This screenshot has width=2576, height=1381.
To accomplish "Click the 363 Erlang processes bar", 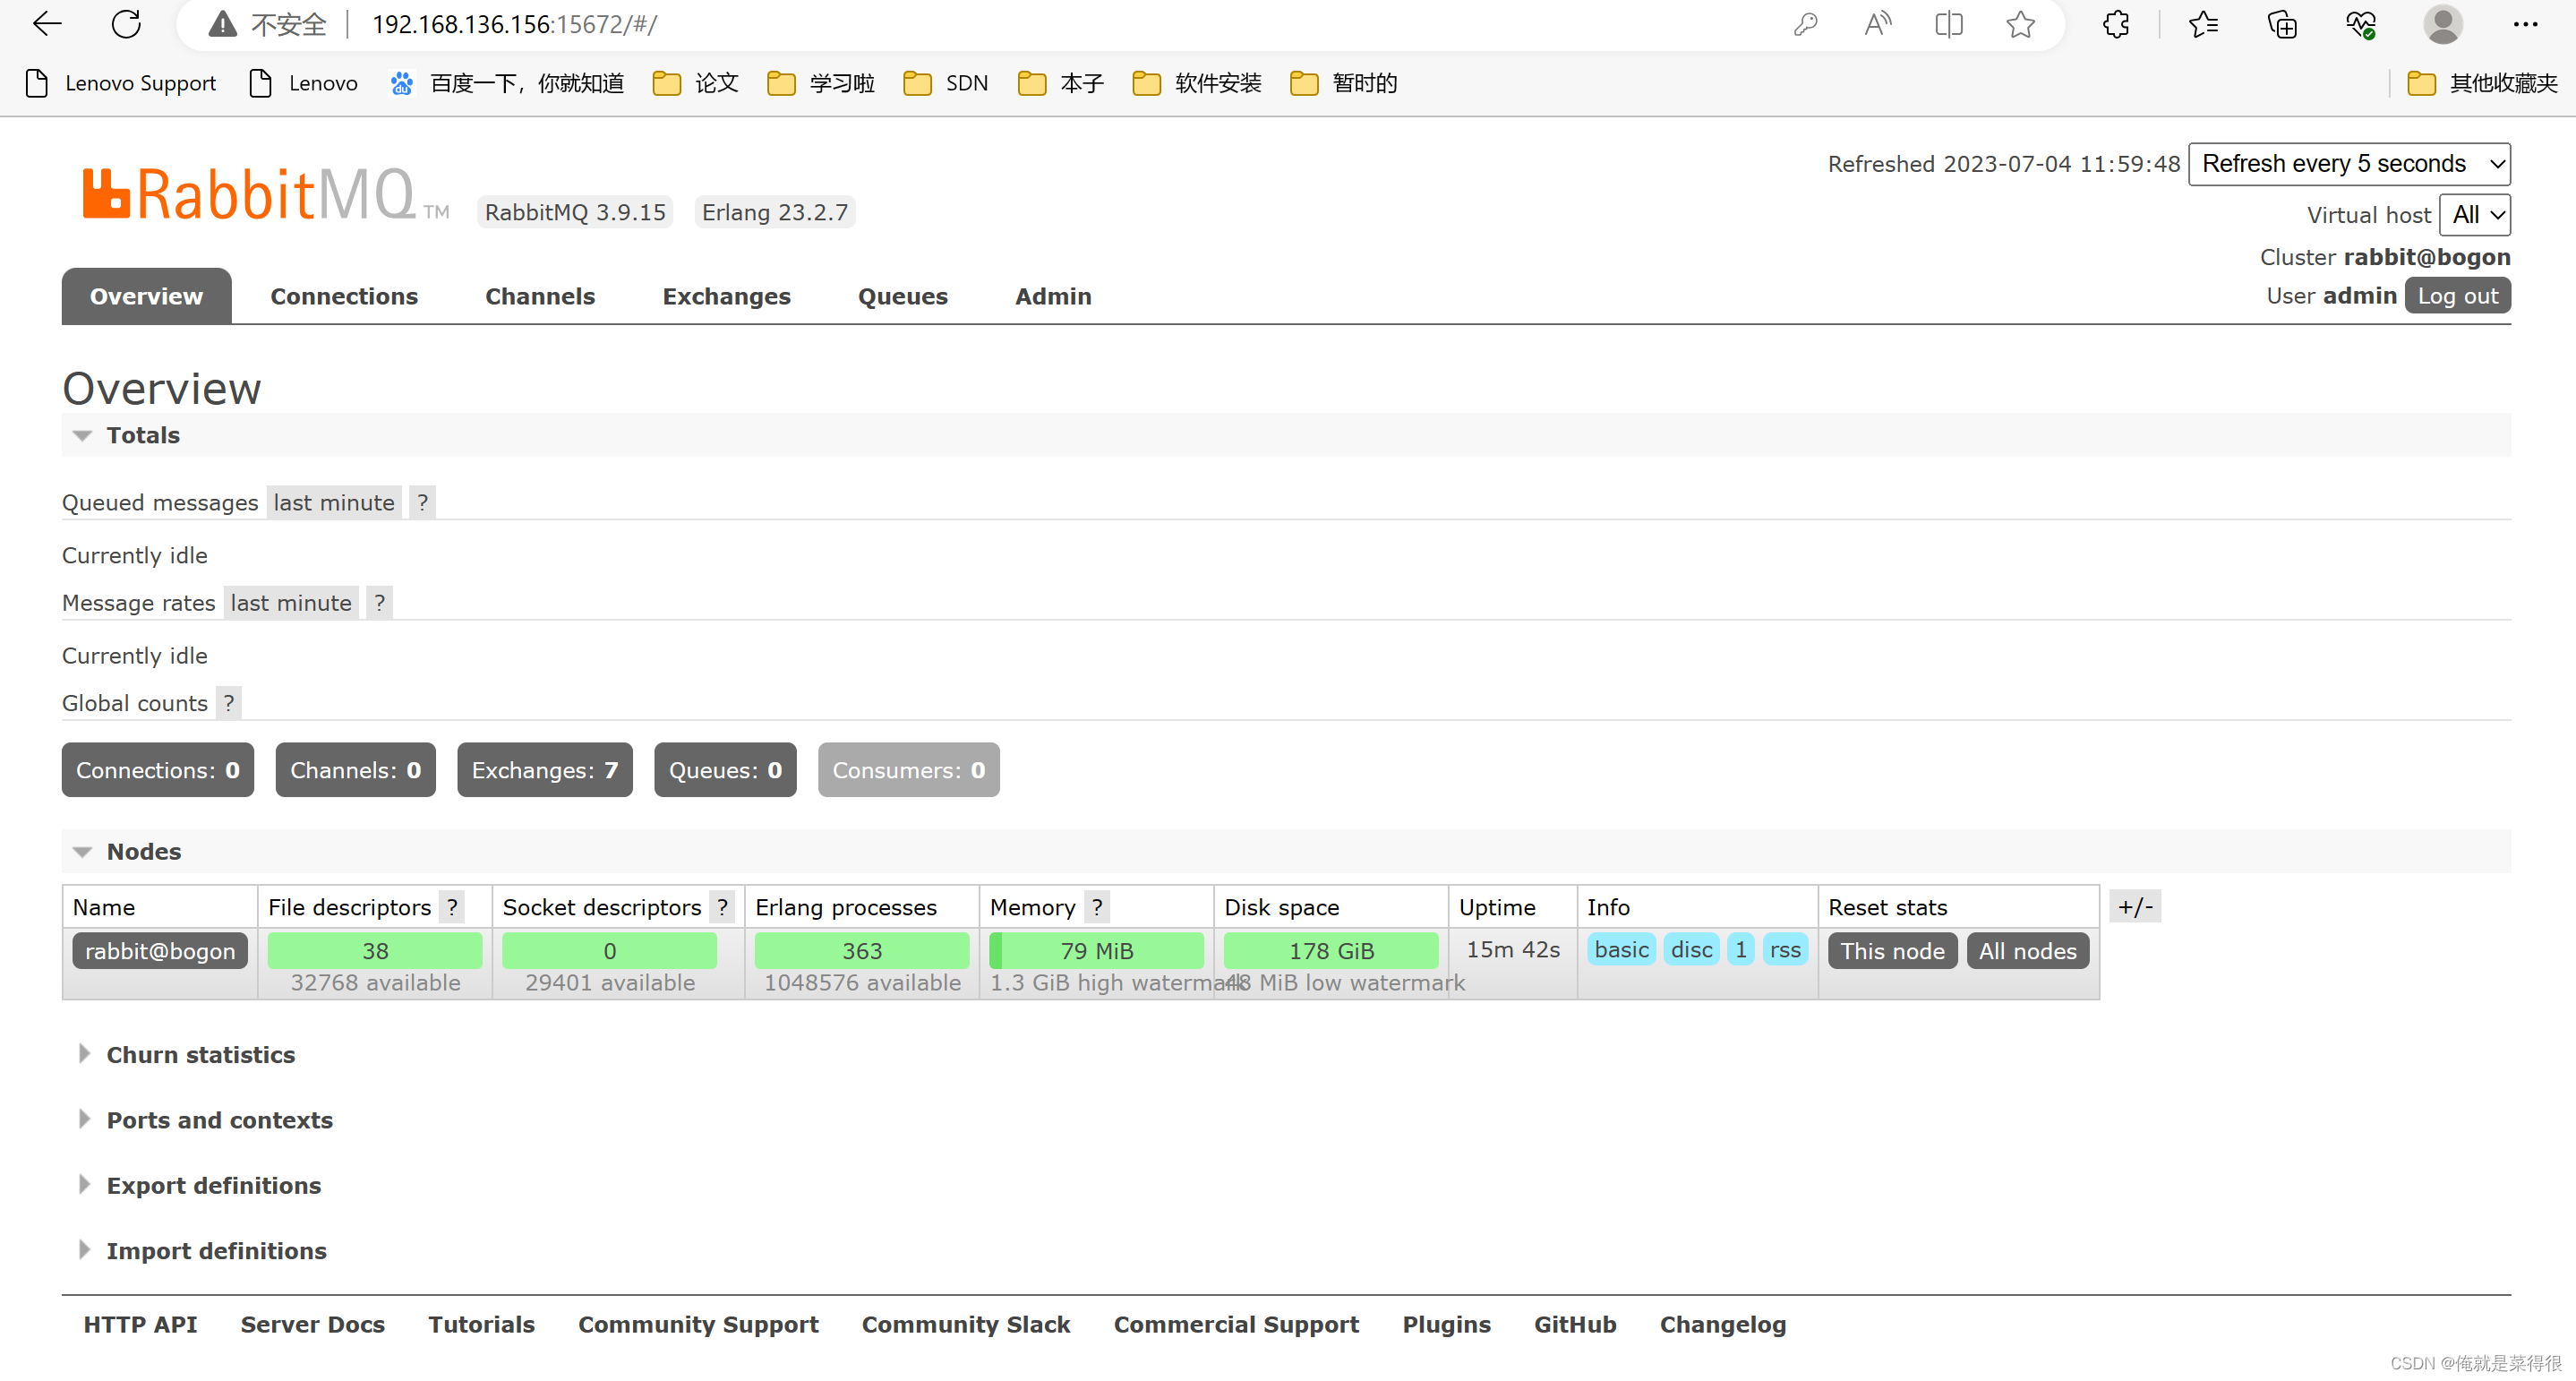I will [861, 951].
